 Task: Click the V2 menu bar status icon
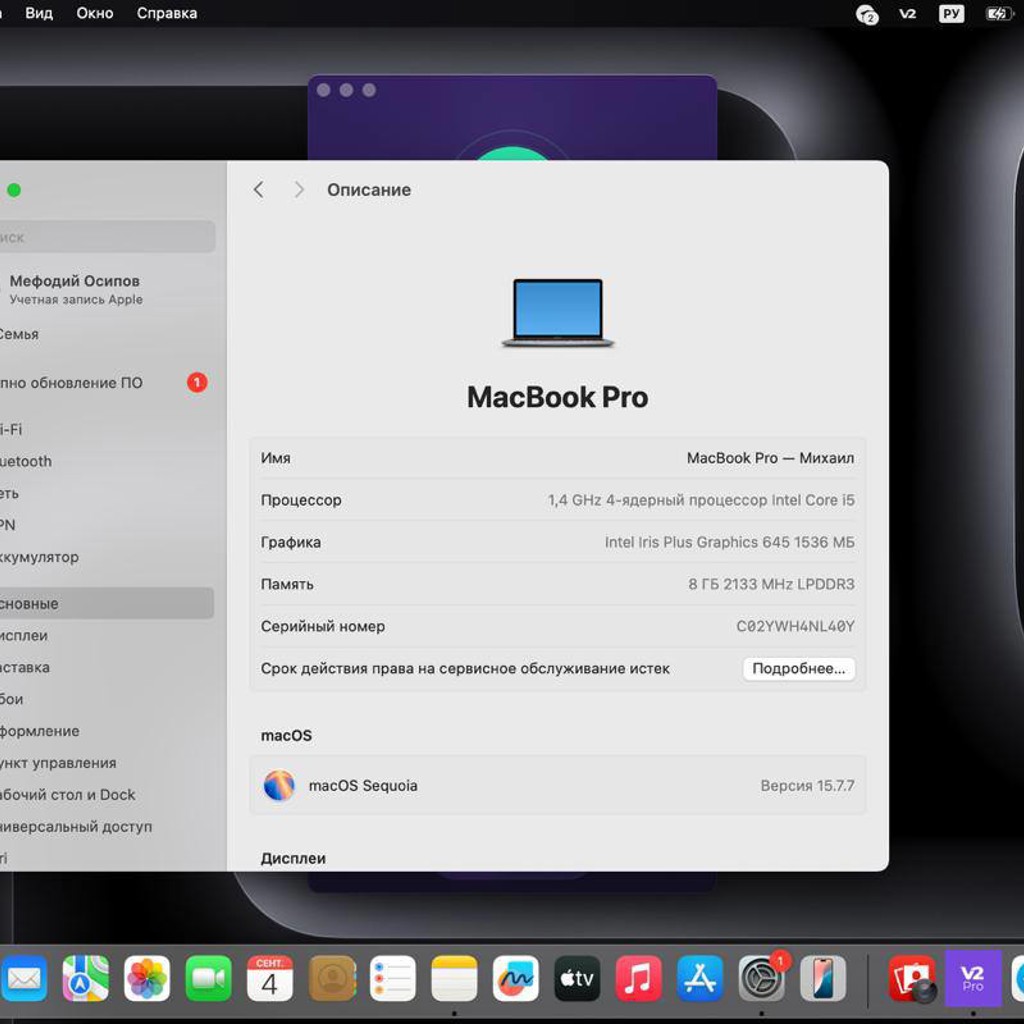coord(908,13)
